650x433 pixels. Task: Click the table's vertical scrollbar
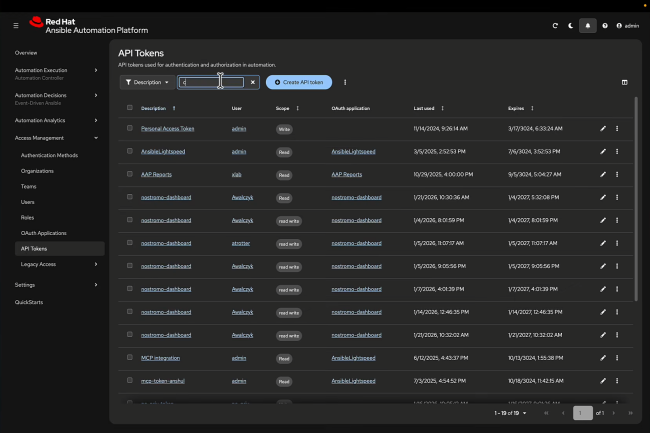636,199
